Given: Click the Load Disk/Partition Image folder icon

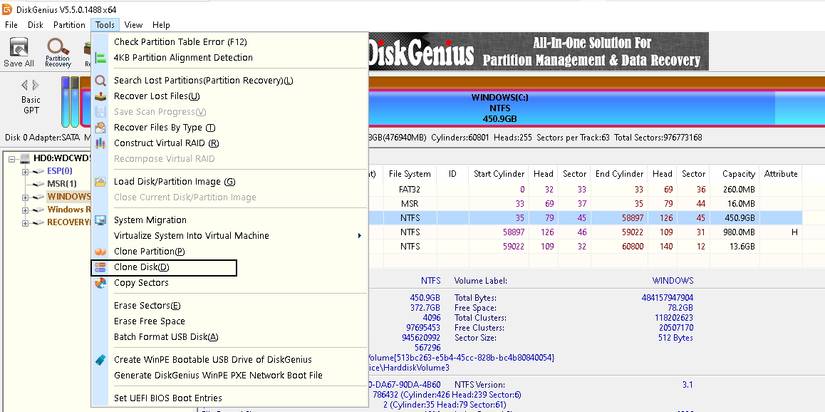Looking at the screenshot, I should point(100,182).
